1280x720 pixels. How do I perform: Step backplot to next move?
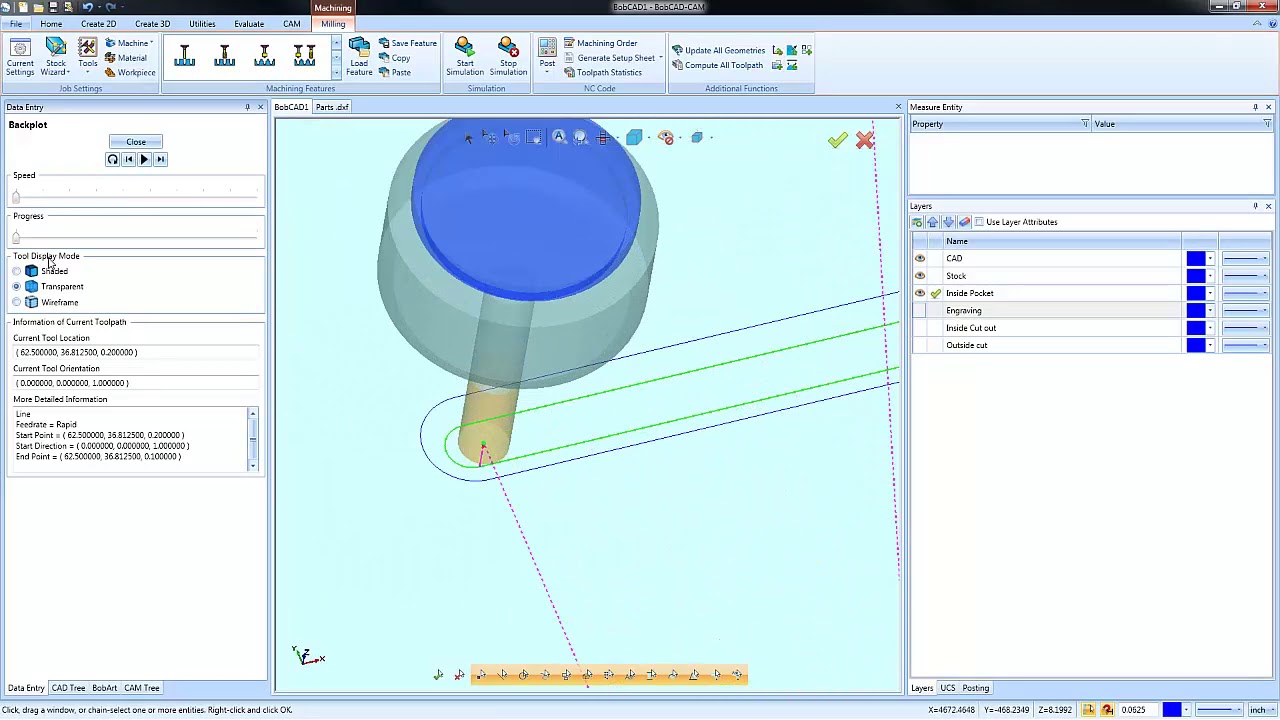pyautogui.click(x=160, y=159)
